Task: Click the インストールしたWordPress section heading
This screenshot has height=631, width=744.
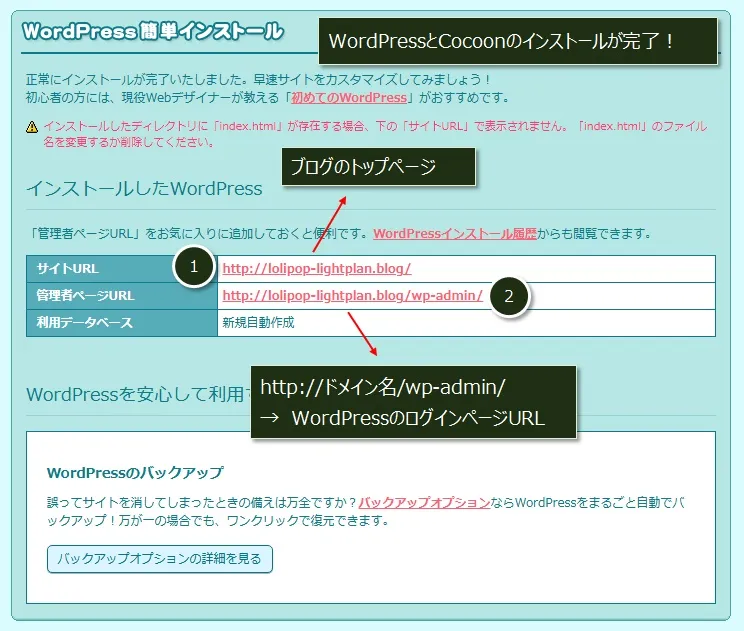Action: pos(144,189)
